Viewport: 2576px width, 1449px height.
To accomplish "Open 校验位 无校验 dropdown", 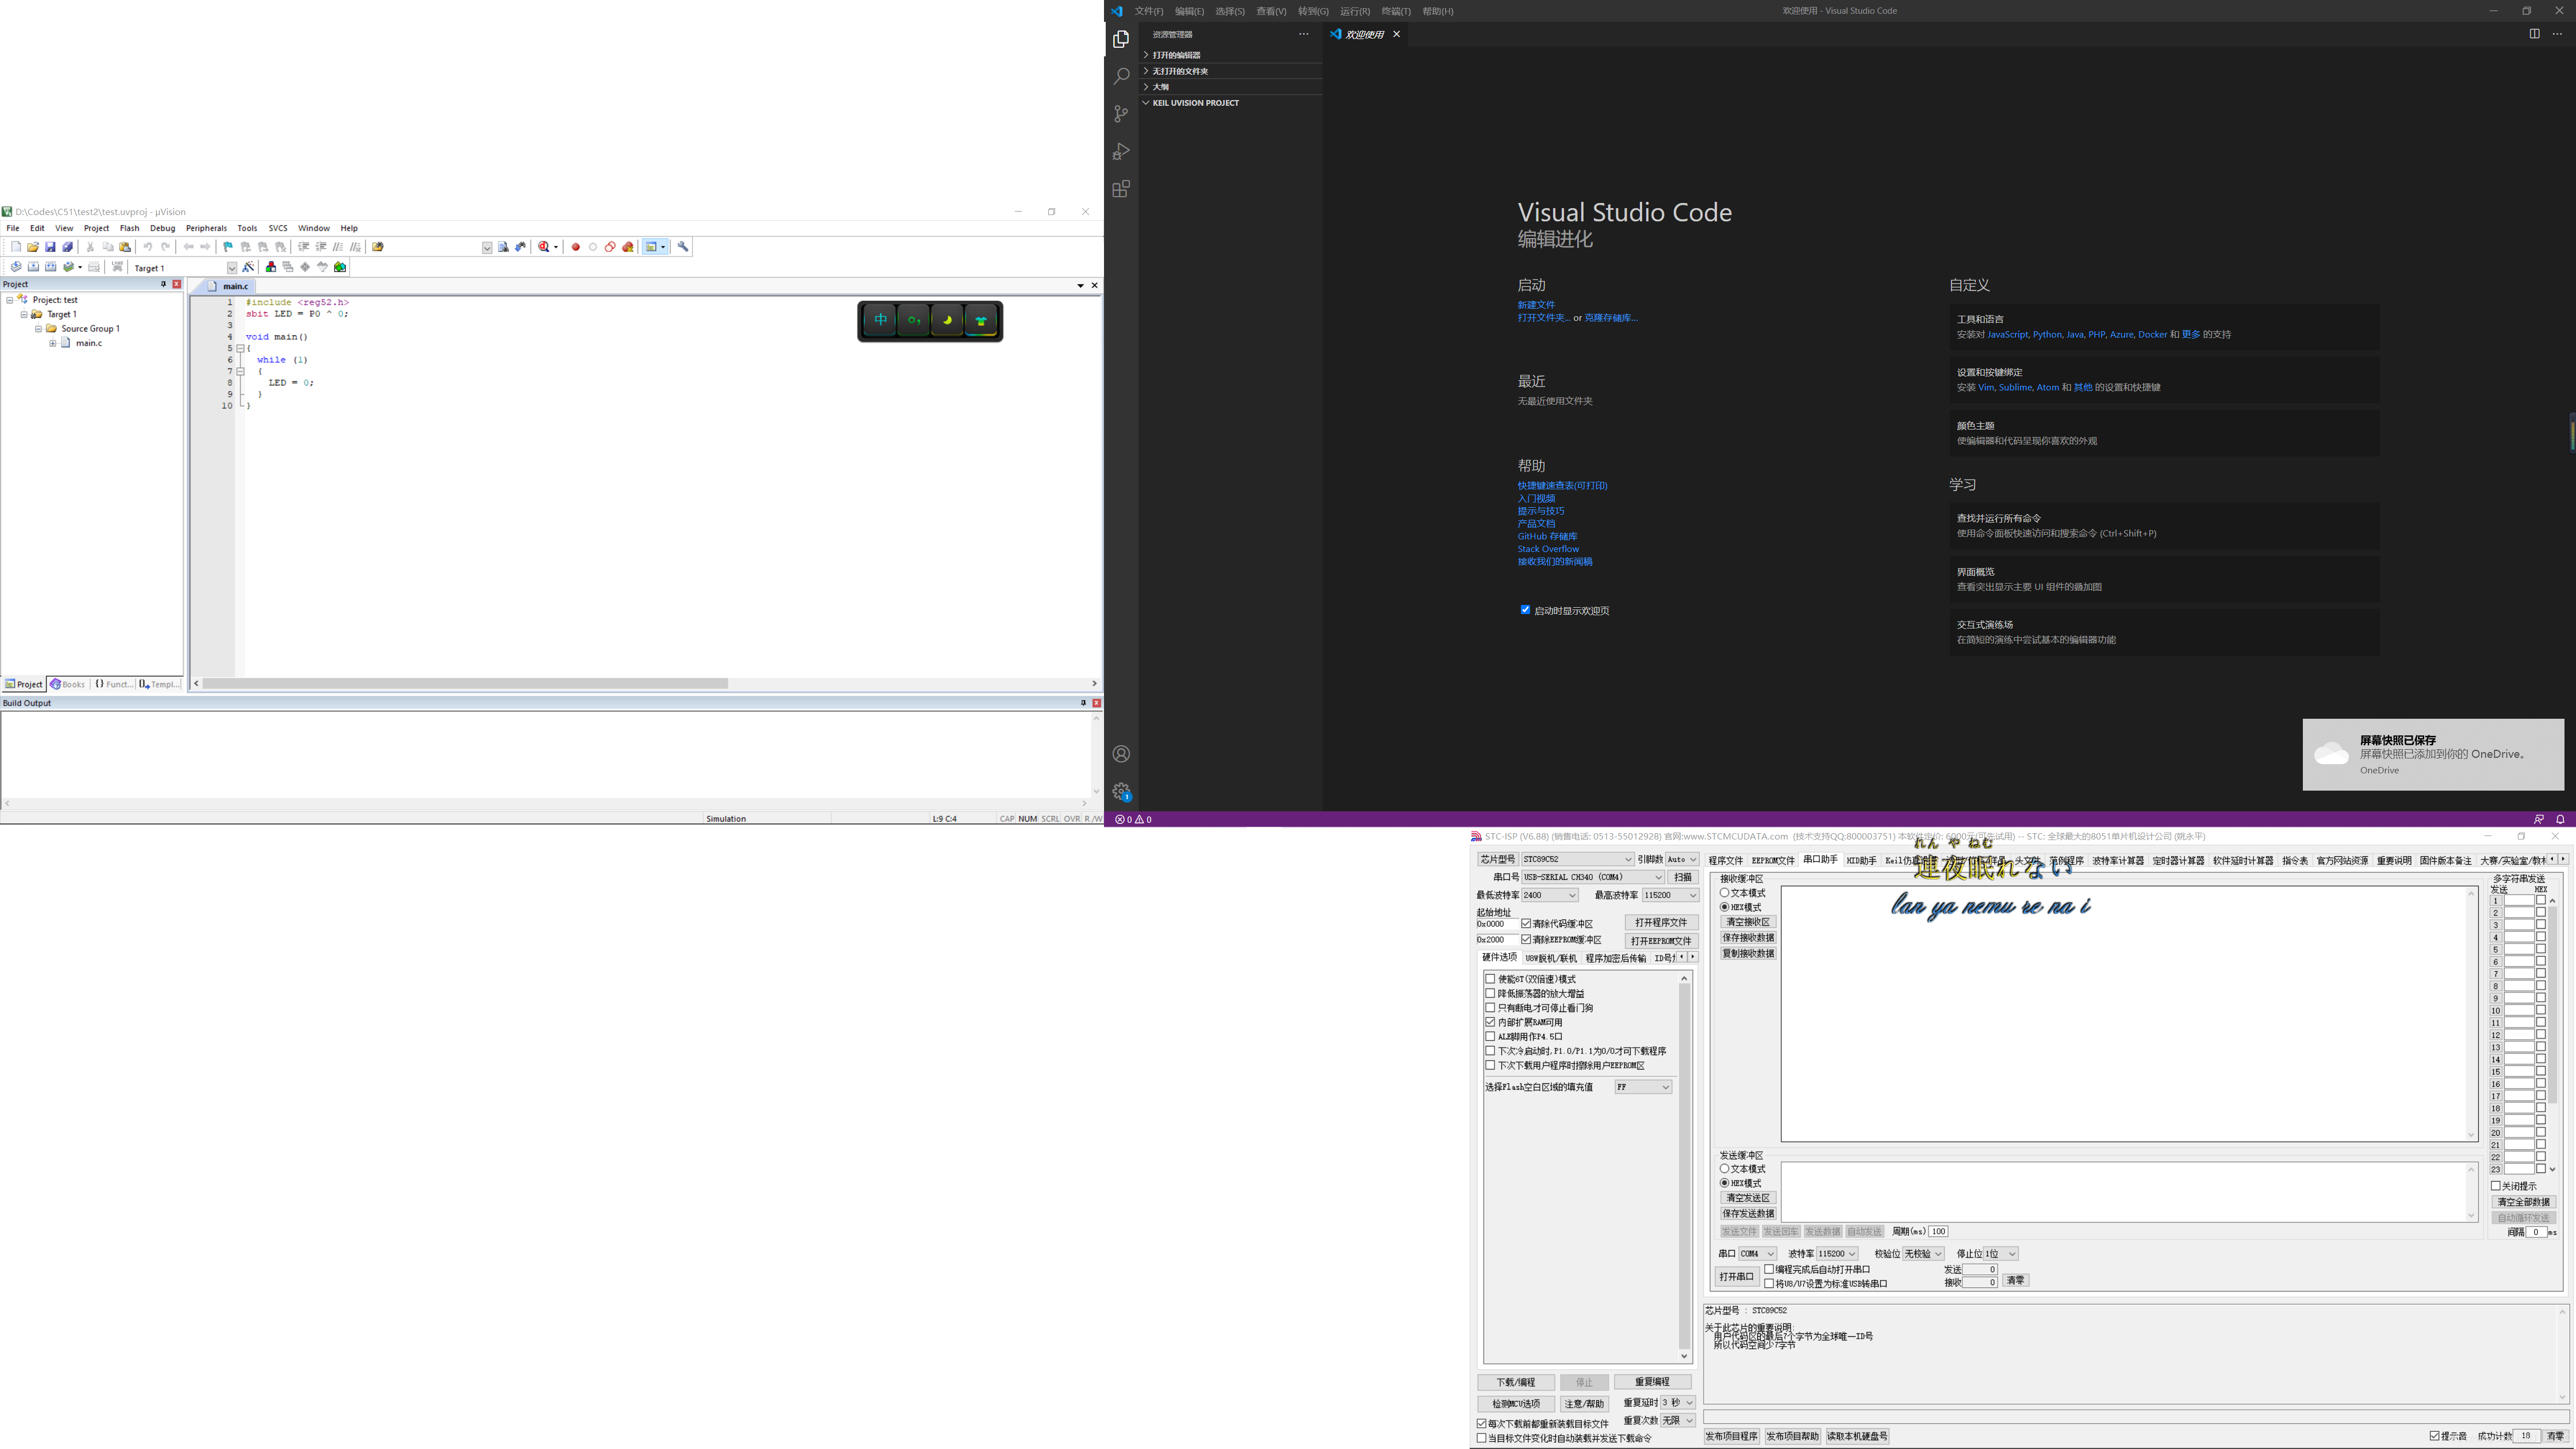I will pyautogui.click(x=1923, y=1254).
